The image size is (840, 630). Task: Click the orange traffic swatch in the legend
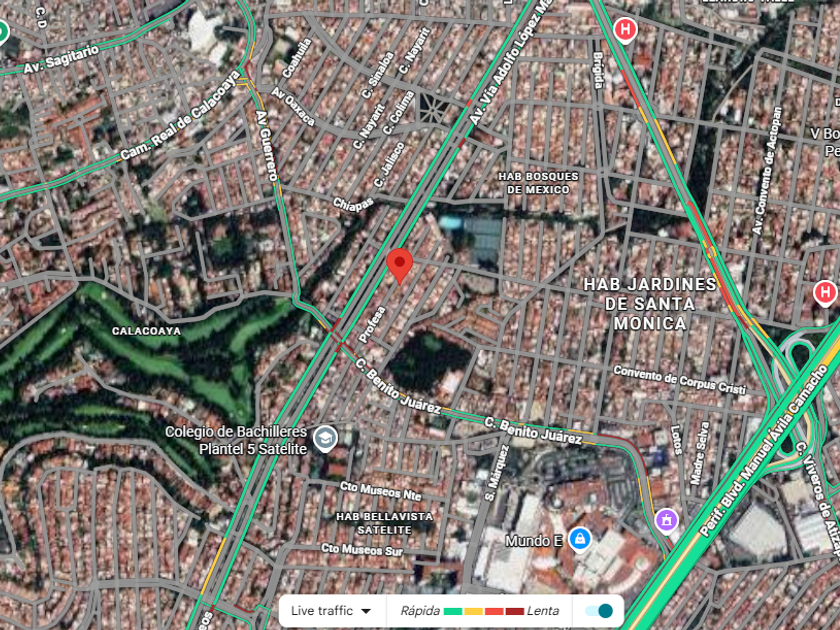pyautogui.click(x=474, y=611)
